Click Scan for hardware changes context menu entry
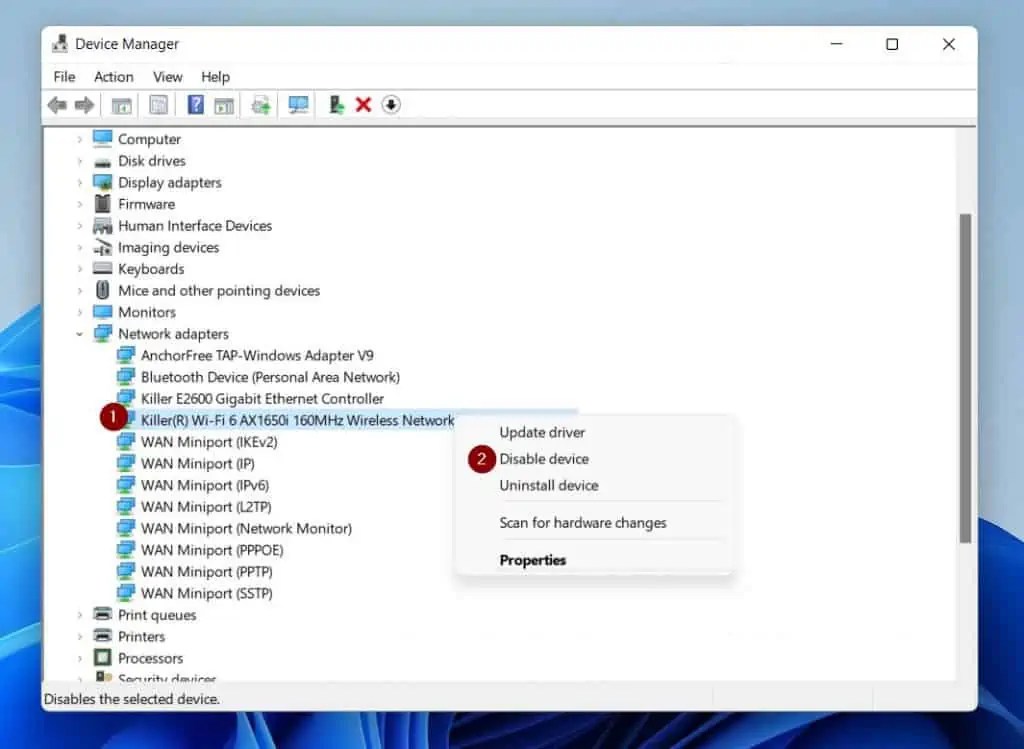 pos(583,522)
